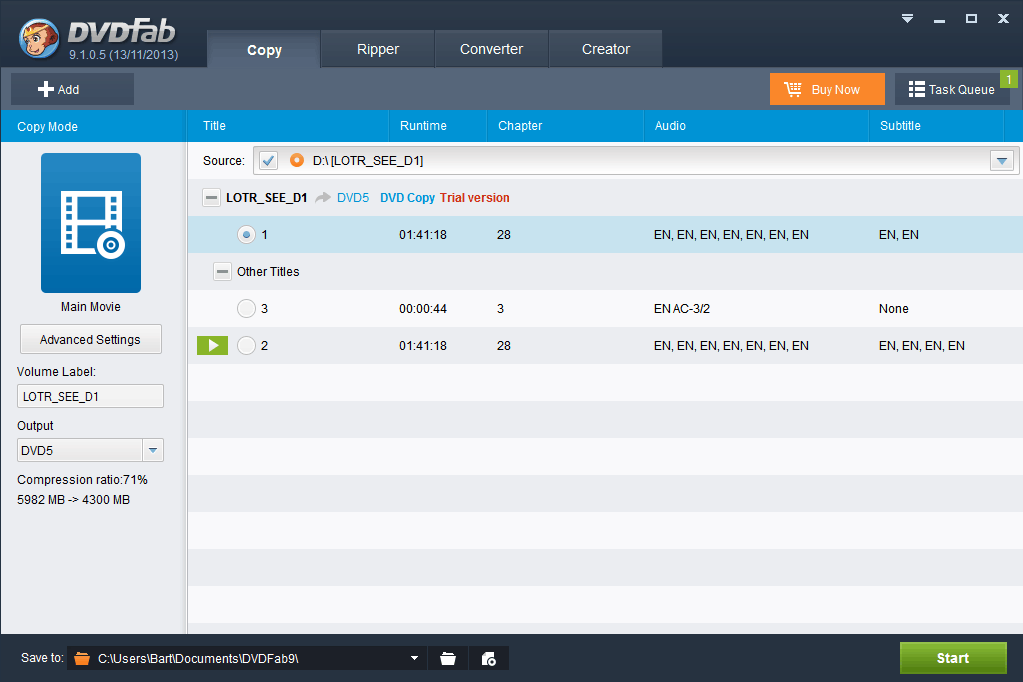The height and width of the screenshot is (682, 1023).
Task: Click the Main Movie filmstrip icon
Action: 90,222
